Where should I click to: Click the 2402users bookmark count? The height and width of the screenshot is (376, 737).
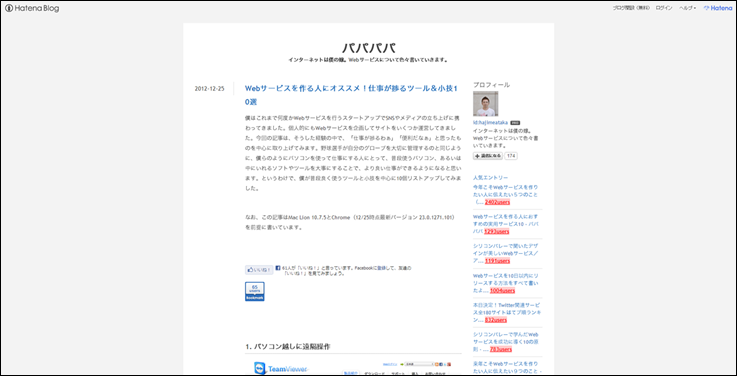point(498,202)
